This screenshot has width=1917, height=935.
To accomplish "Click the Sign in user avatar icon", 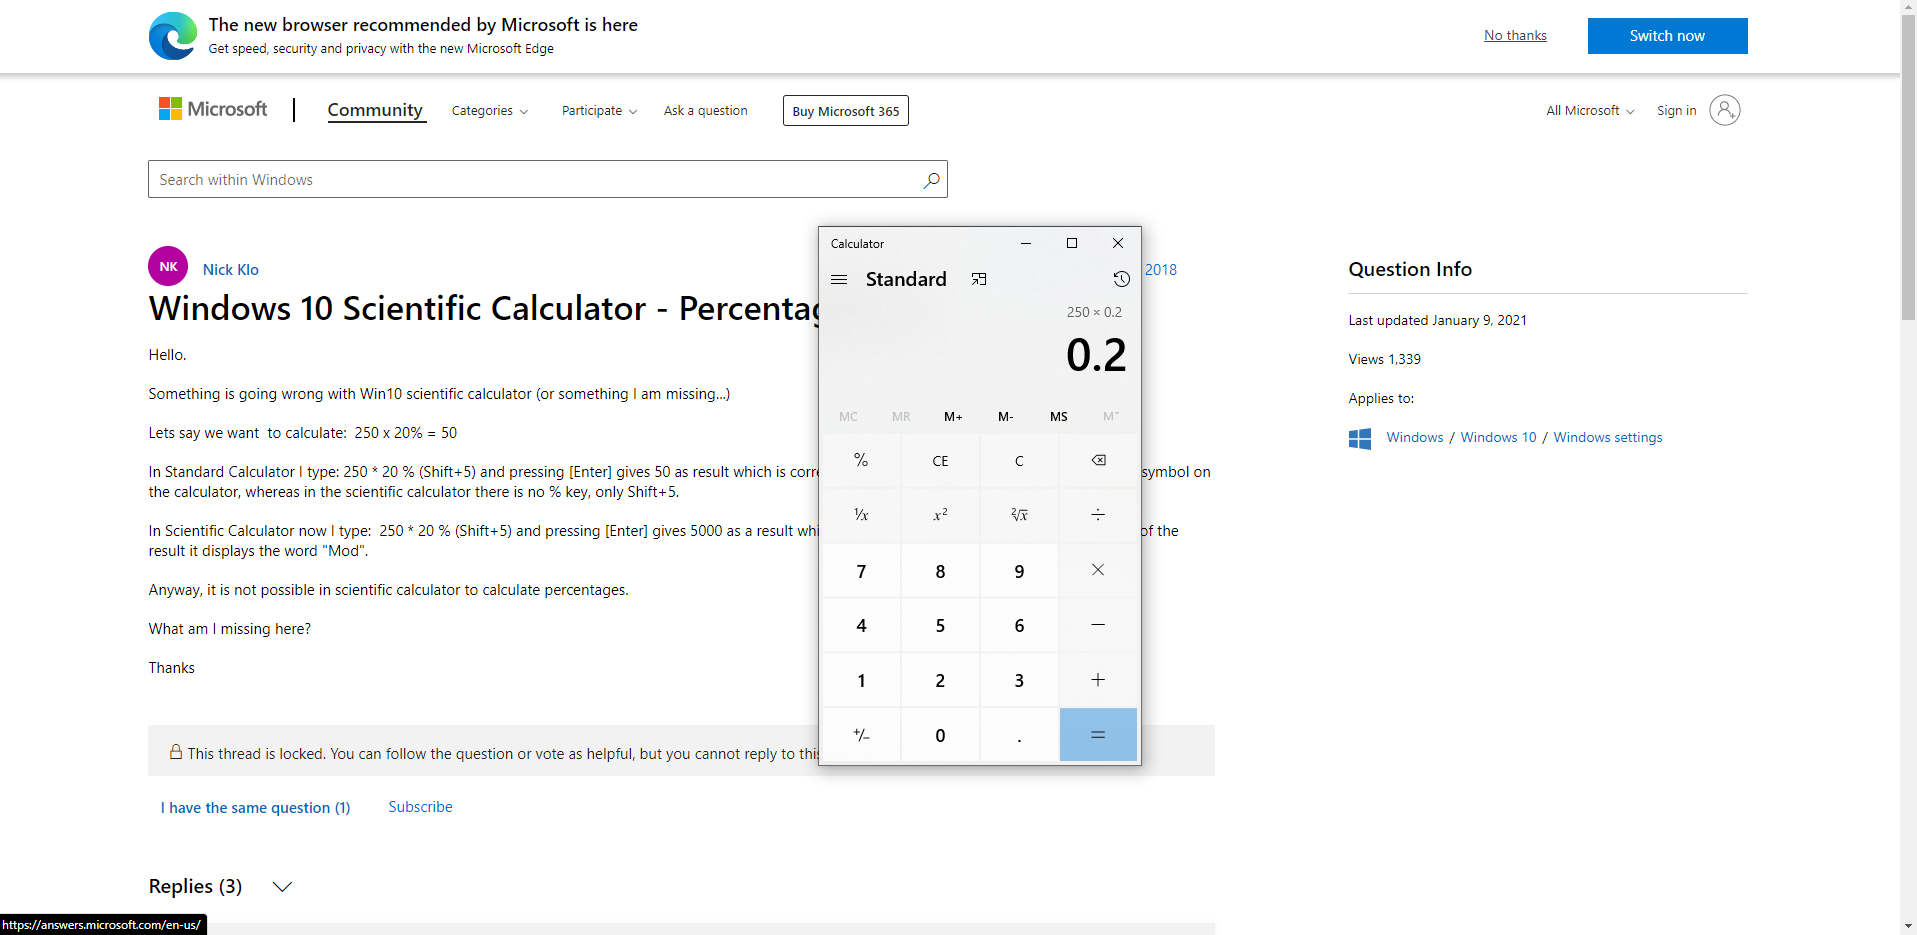I will coord(1724,110).
